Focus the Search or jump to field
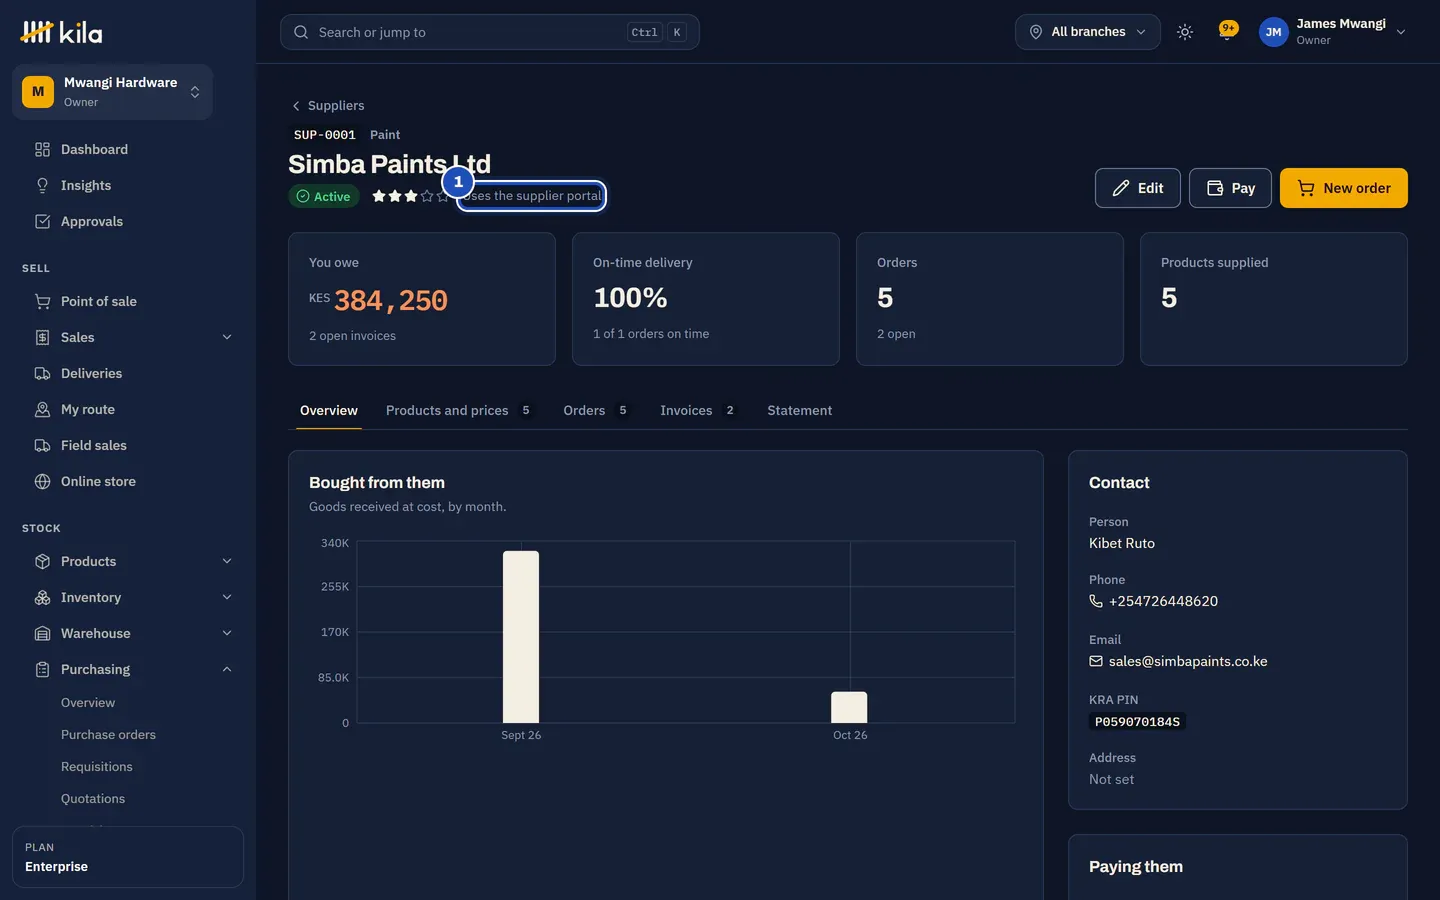 point(490,32)
